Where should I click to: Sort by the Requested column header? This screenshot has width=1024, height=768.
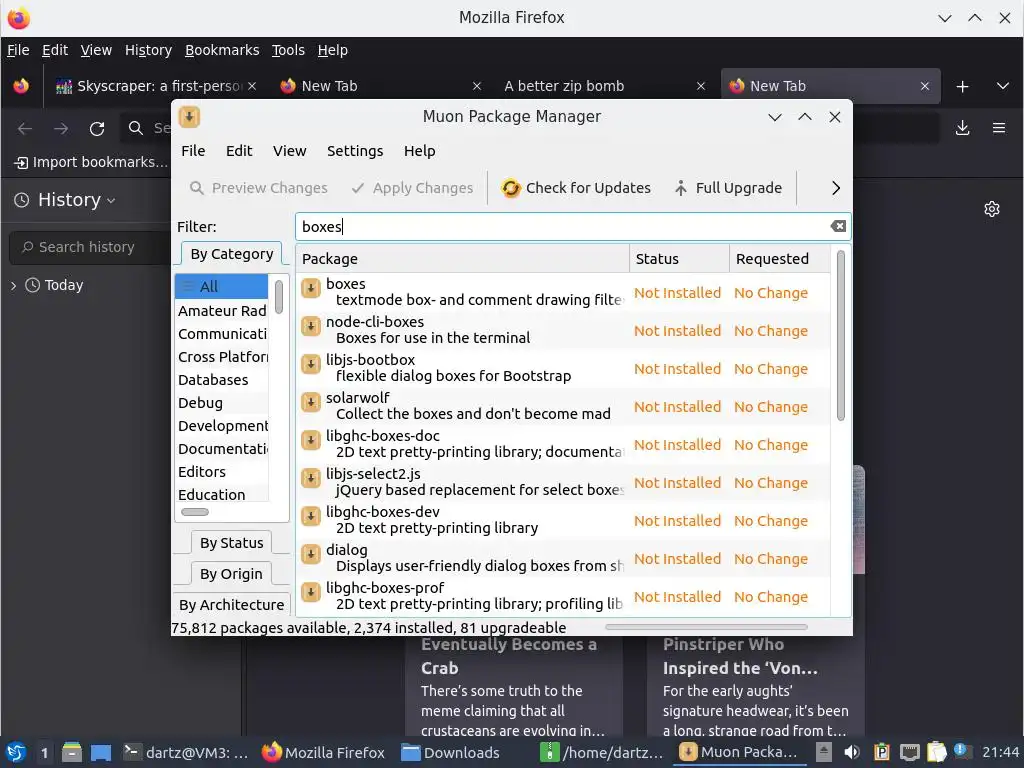780,259
